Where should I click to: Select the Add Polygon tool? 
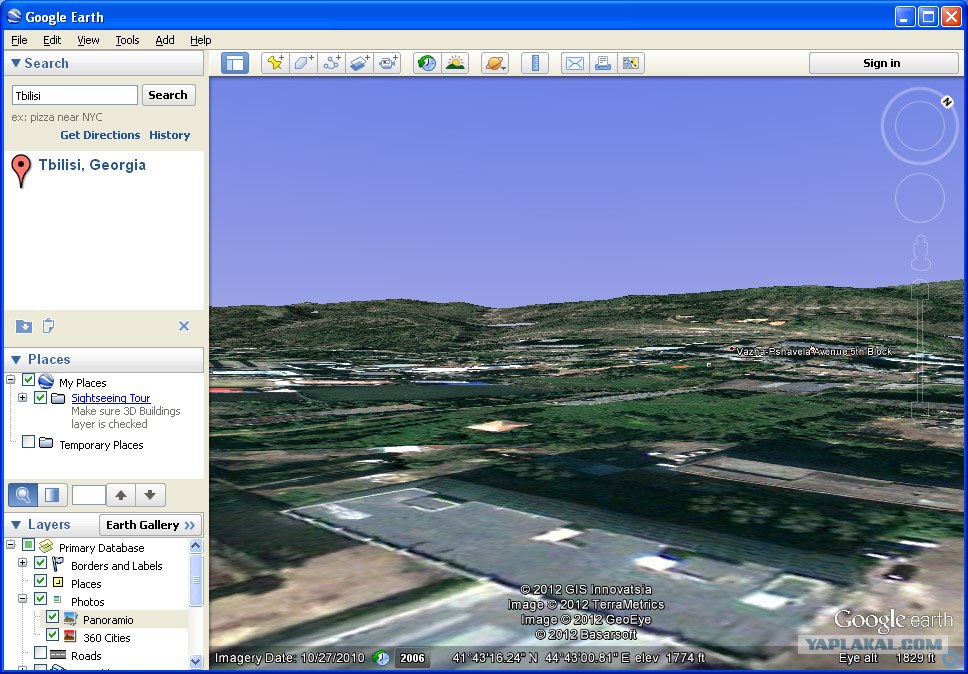[x=303, y=63]
